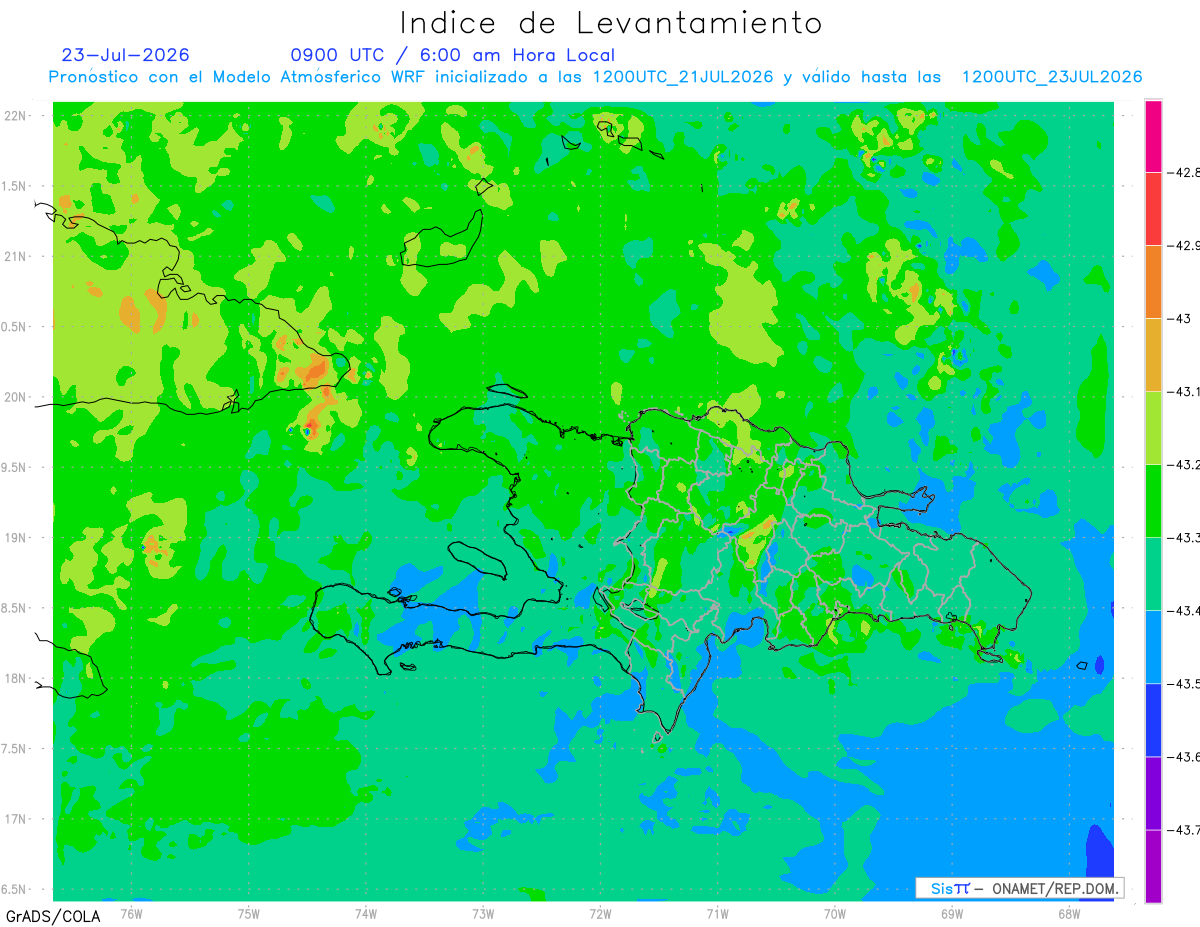Click the '-43.3' legend value

pyautogui.click(x=1186, y=538)
